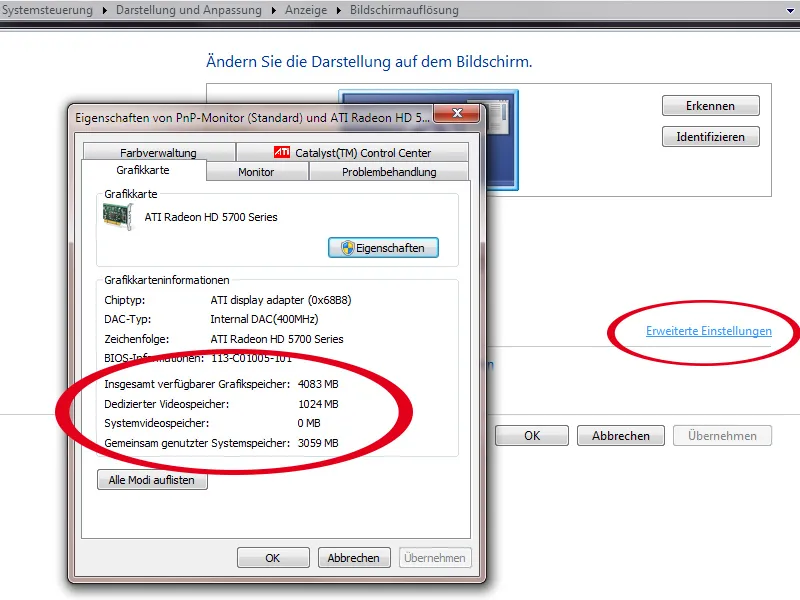Click Zeichenfolge value ATI Radeon HD 5700
This screenshot has height=600, width=800.
[277, 339]
